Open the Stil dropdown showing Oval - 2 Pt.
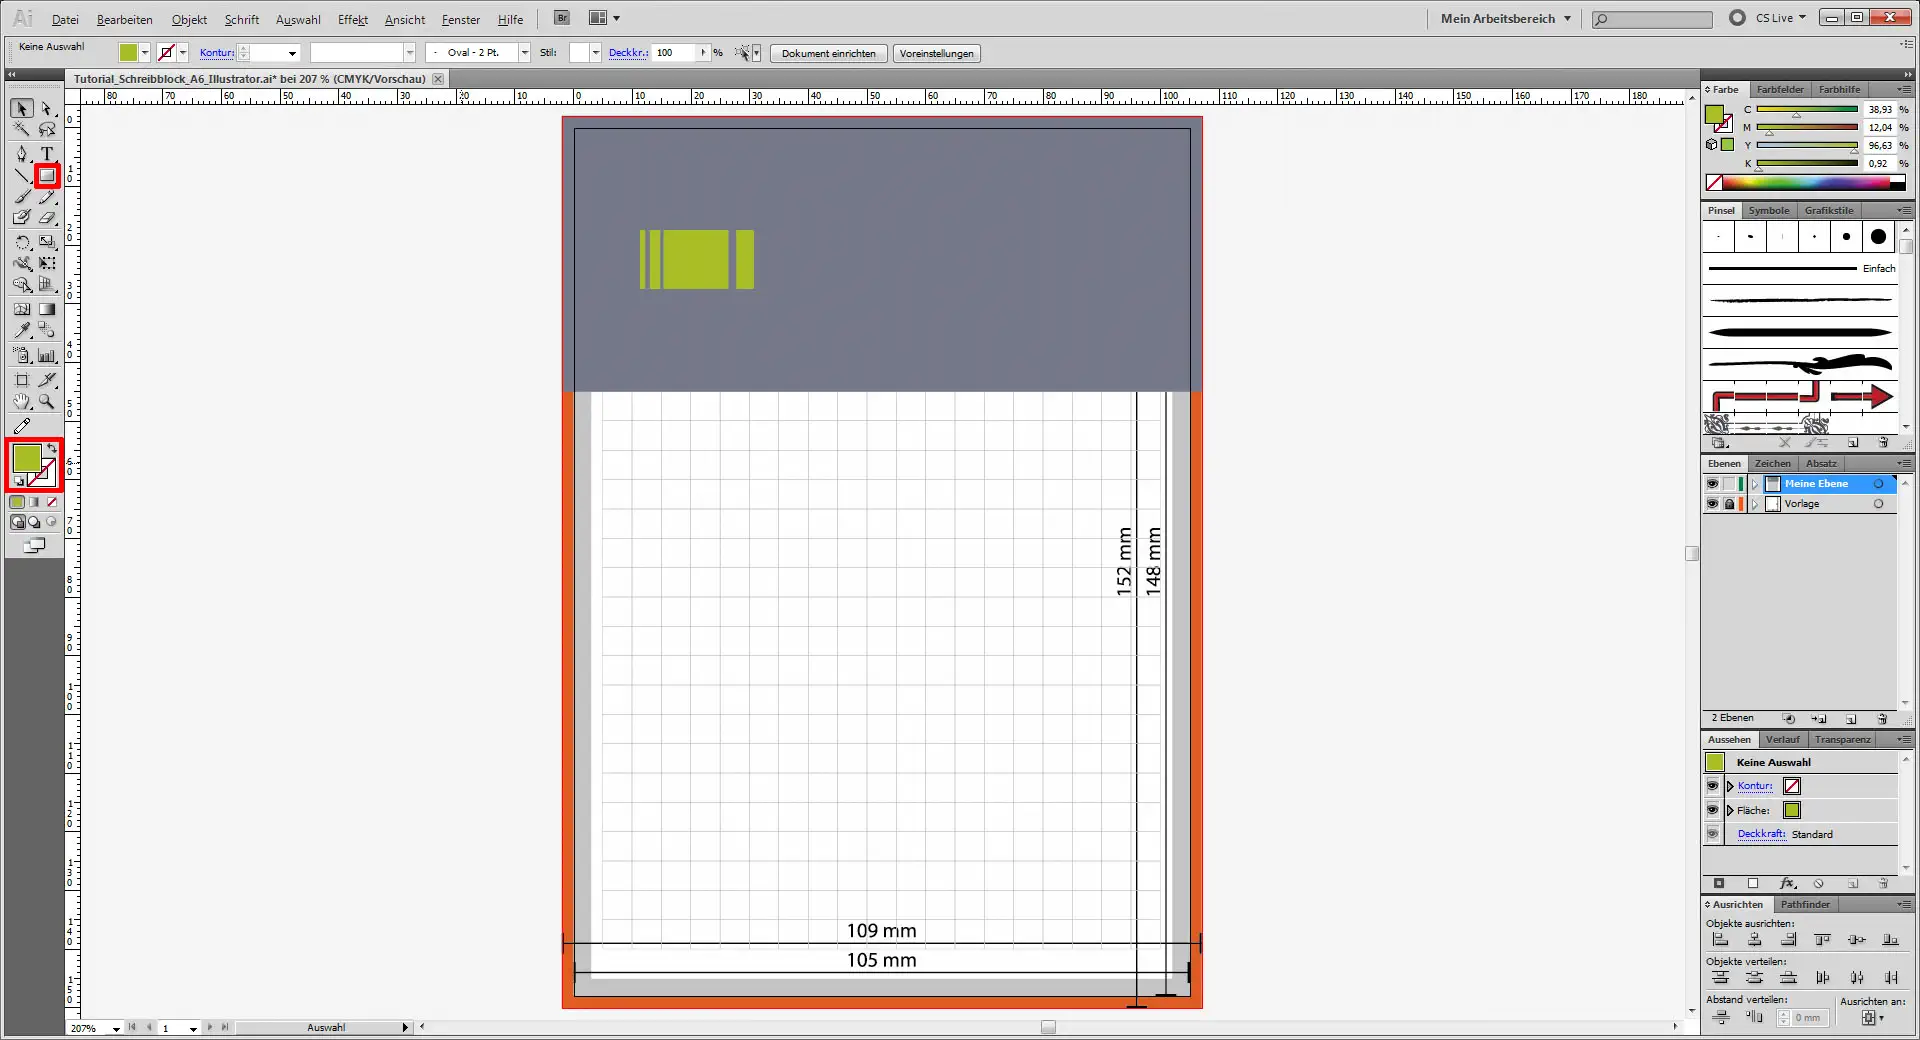1920x1040 pixels. click(x=524, y=53)
